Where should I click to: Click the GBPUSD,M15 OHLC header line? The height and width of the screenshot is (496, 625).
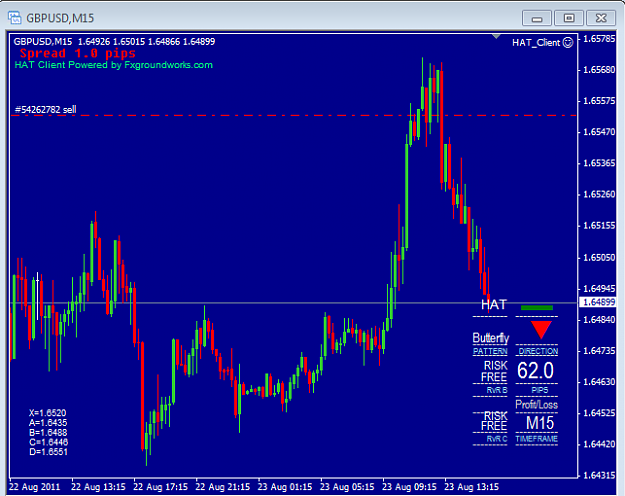coord(114,41)
